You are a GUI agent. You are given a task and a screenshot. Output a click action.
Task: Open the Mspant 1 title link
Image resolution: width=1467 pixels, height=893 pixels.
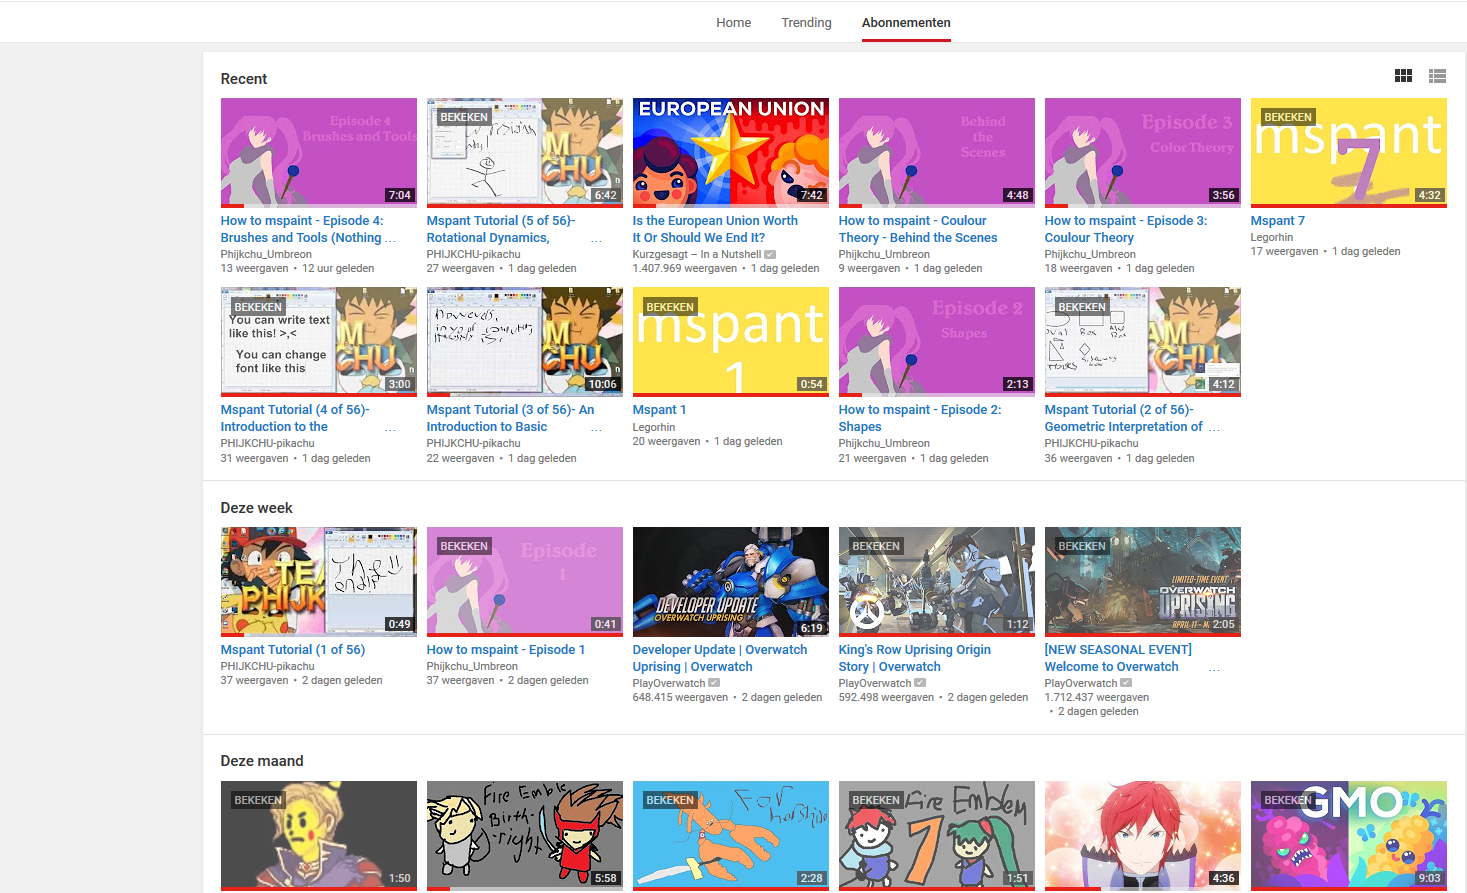(x=659, y=410)
